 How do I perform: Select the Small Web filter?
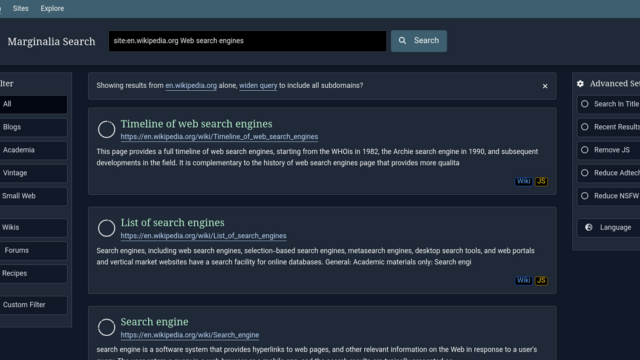click(33, 196)
